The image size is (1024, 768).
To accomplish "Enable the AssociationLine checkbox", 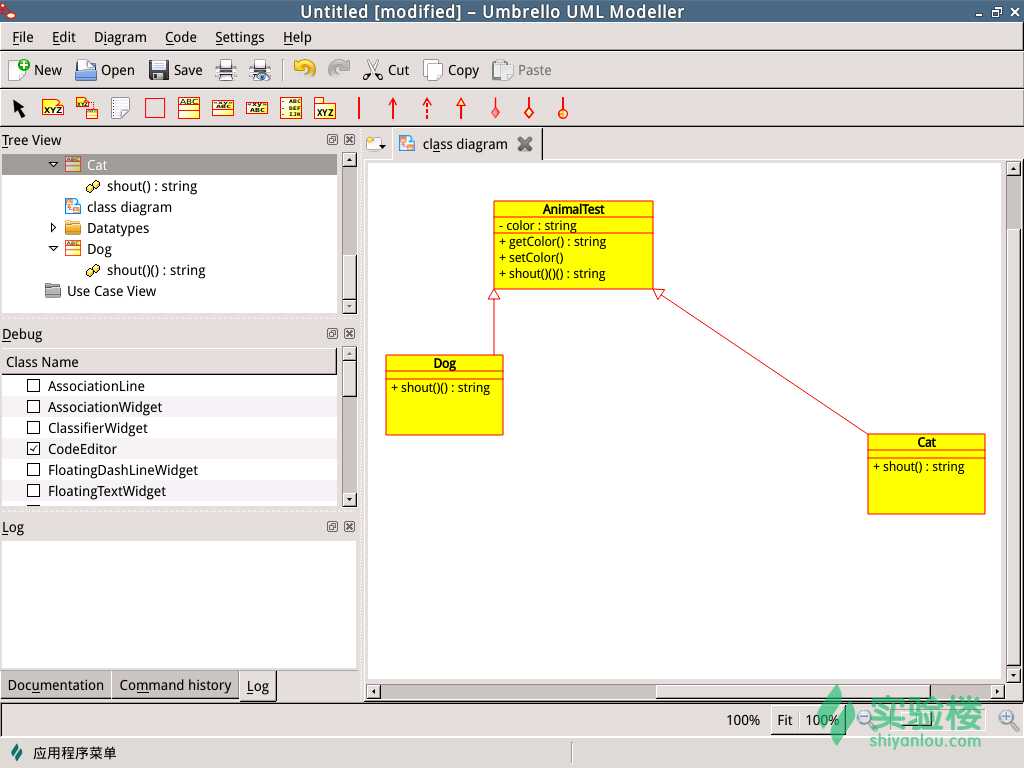I will point(33,385).
